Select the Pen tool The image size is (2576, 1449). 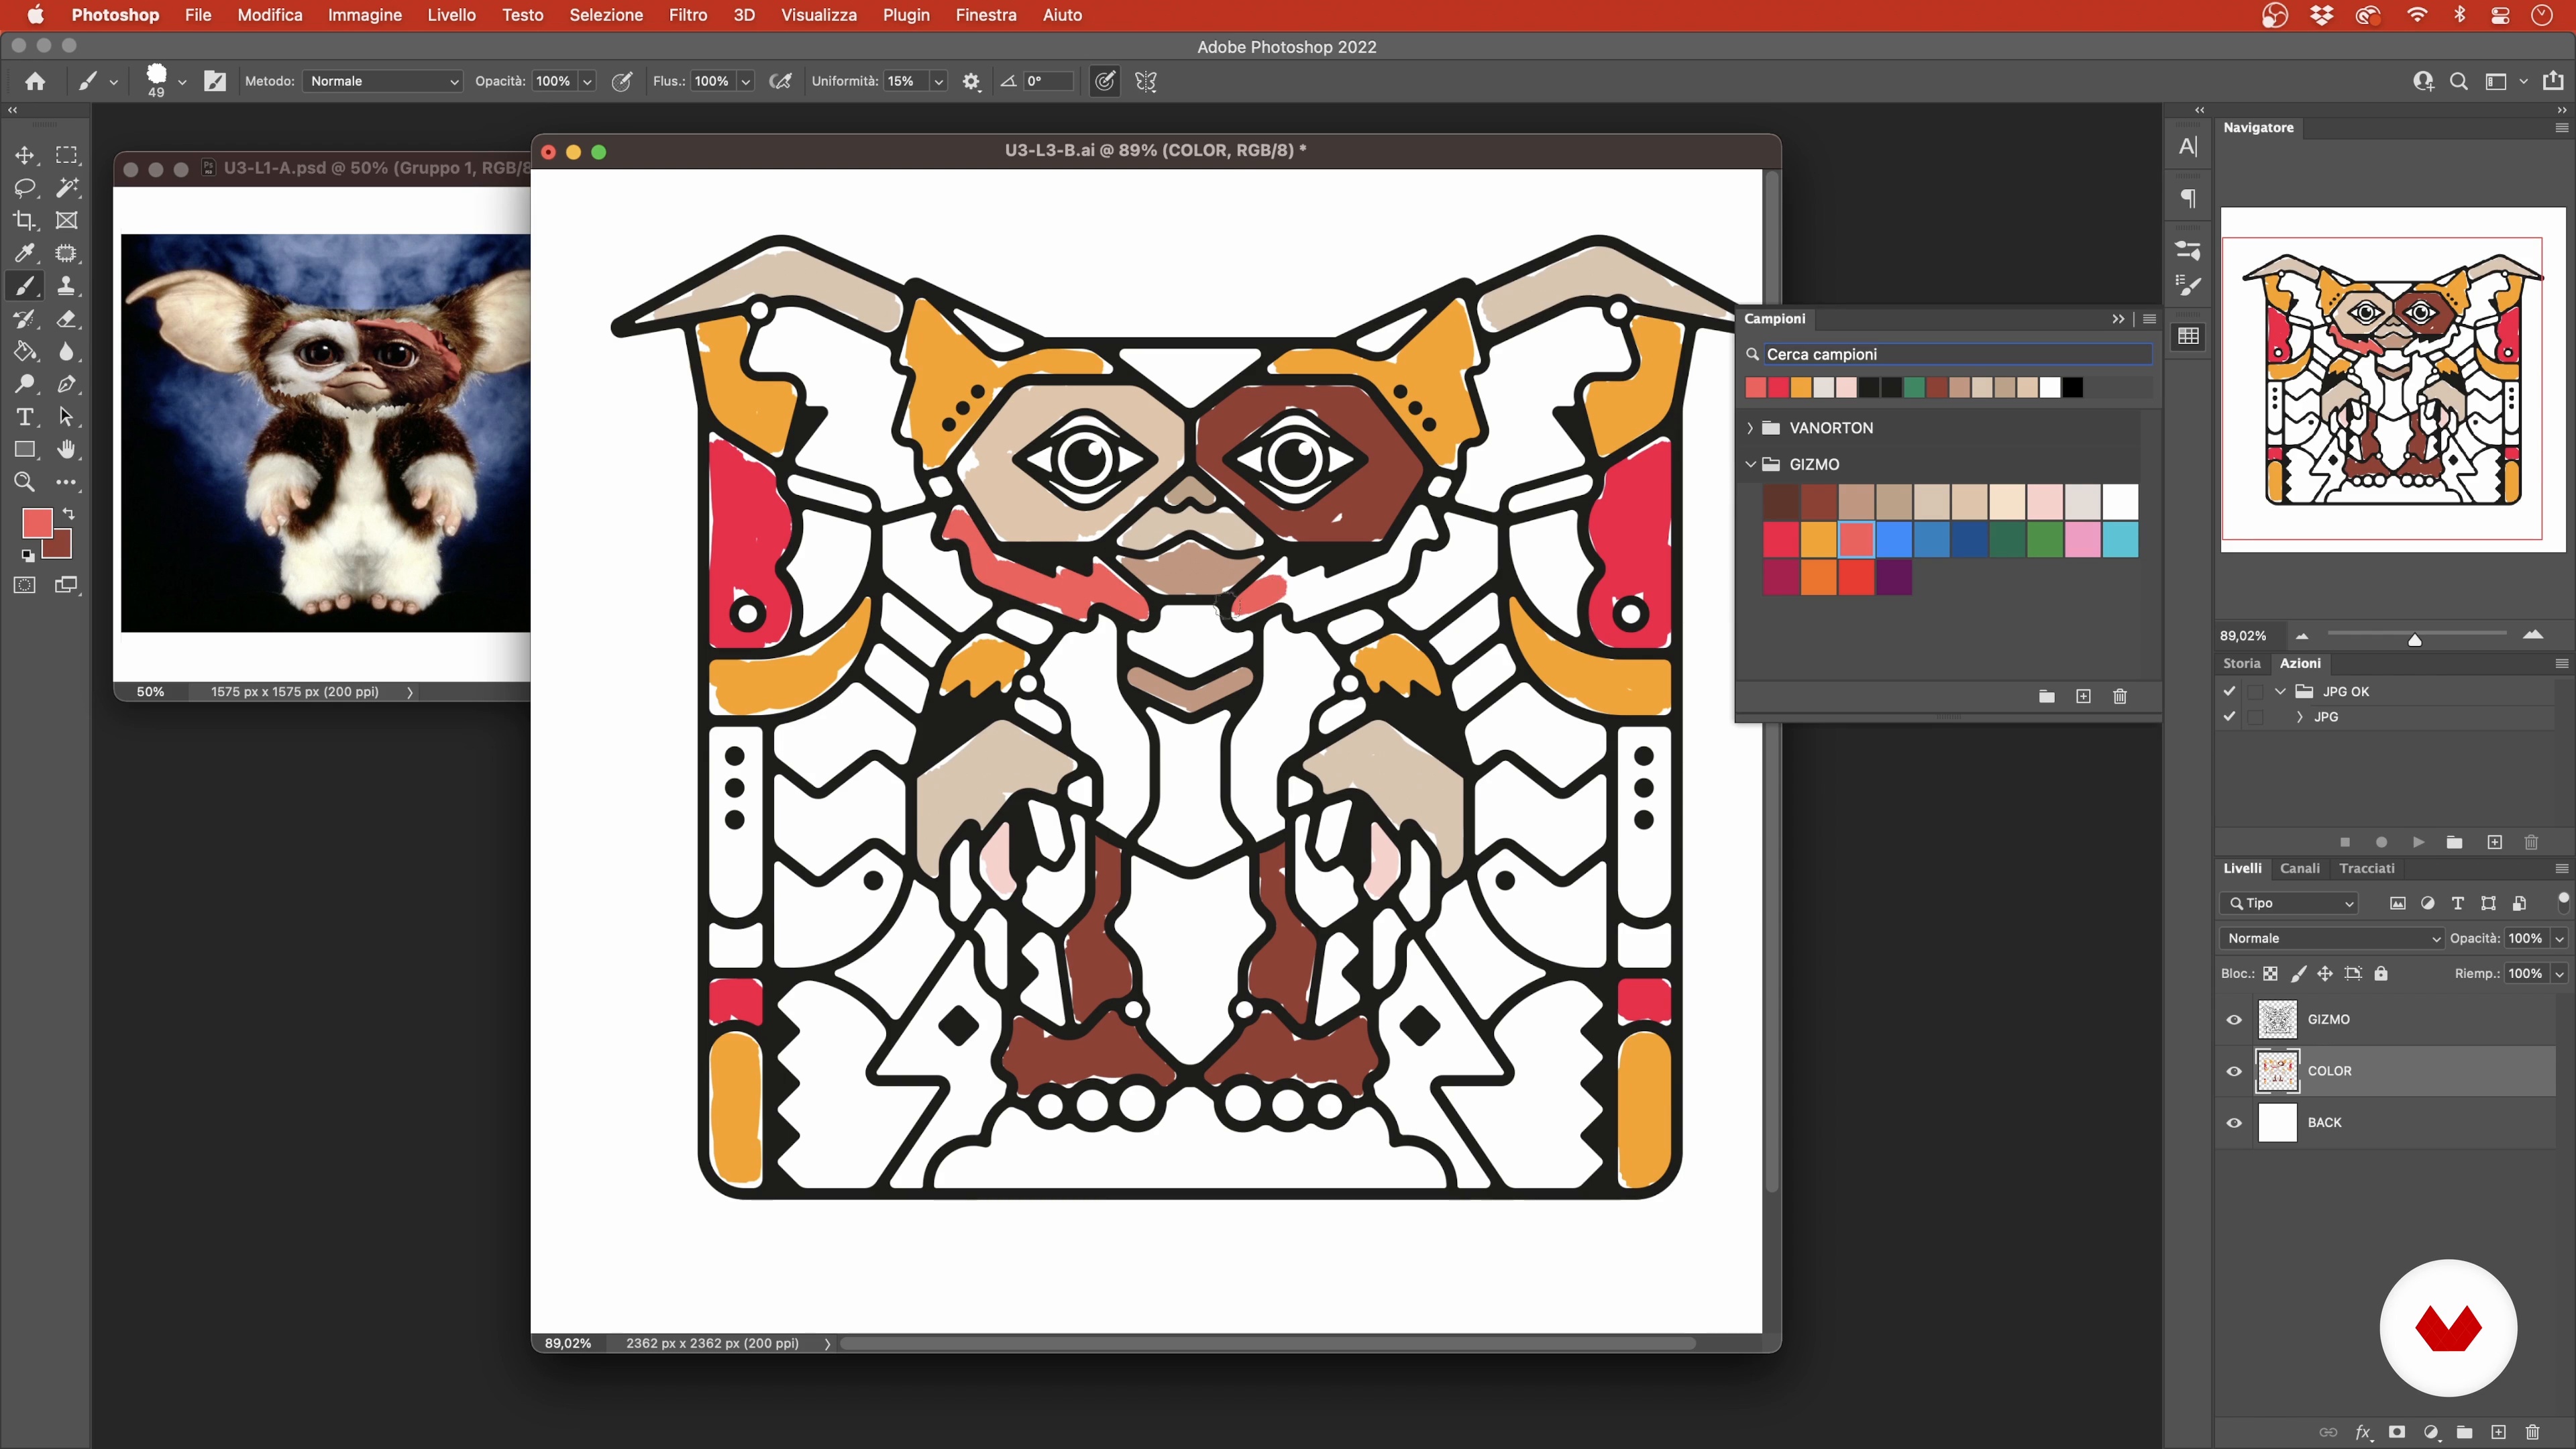[66, 384]
